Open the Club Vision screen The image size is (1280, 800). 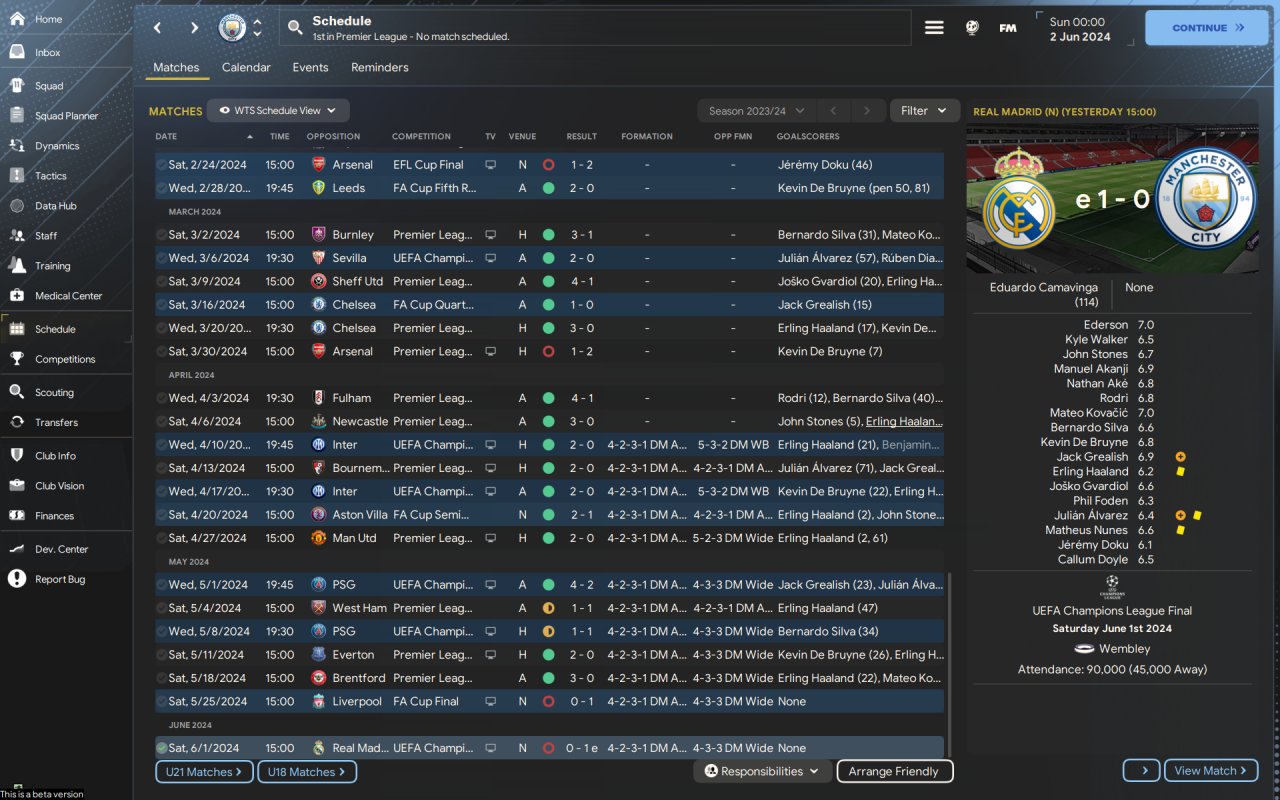[66, 486]
